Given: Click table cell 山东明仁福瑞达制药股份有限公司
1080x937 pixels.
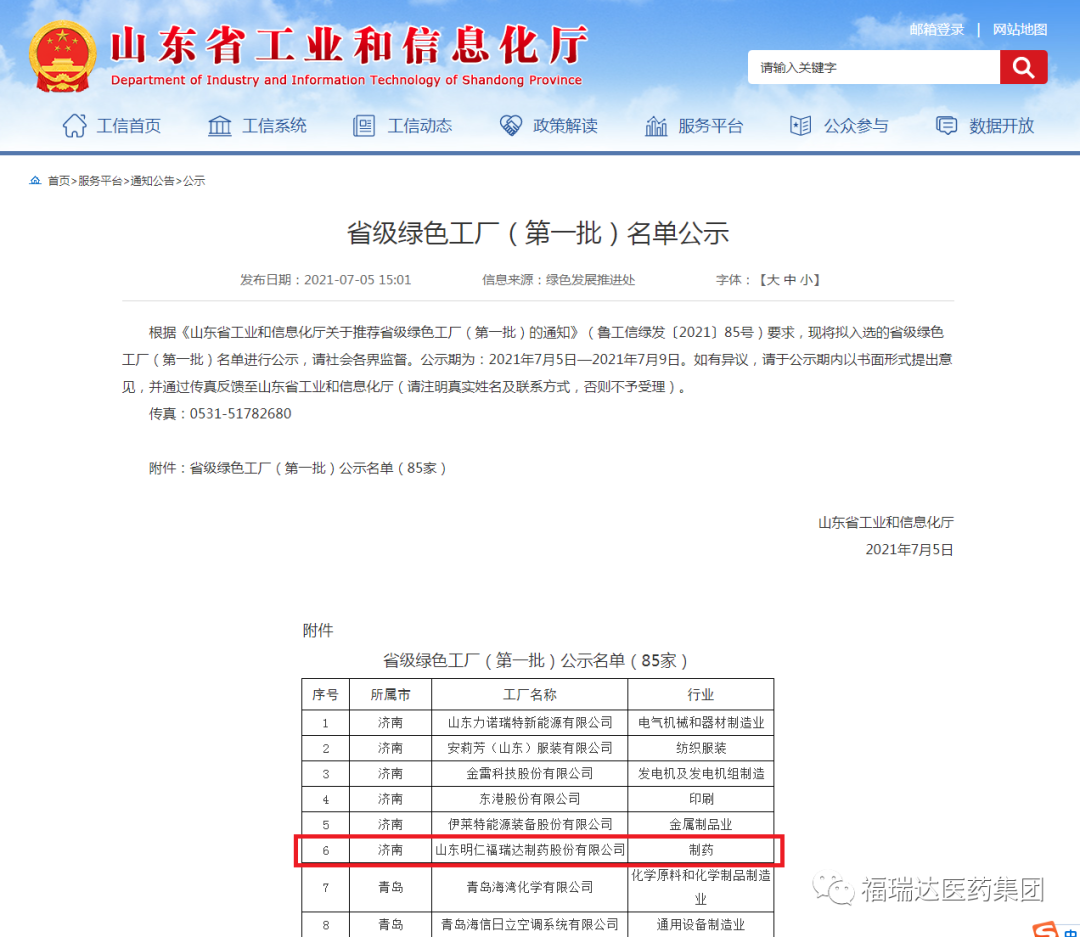Looking at the screenshot, I should [x=530, y=850].
